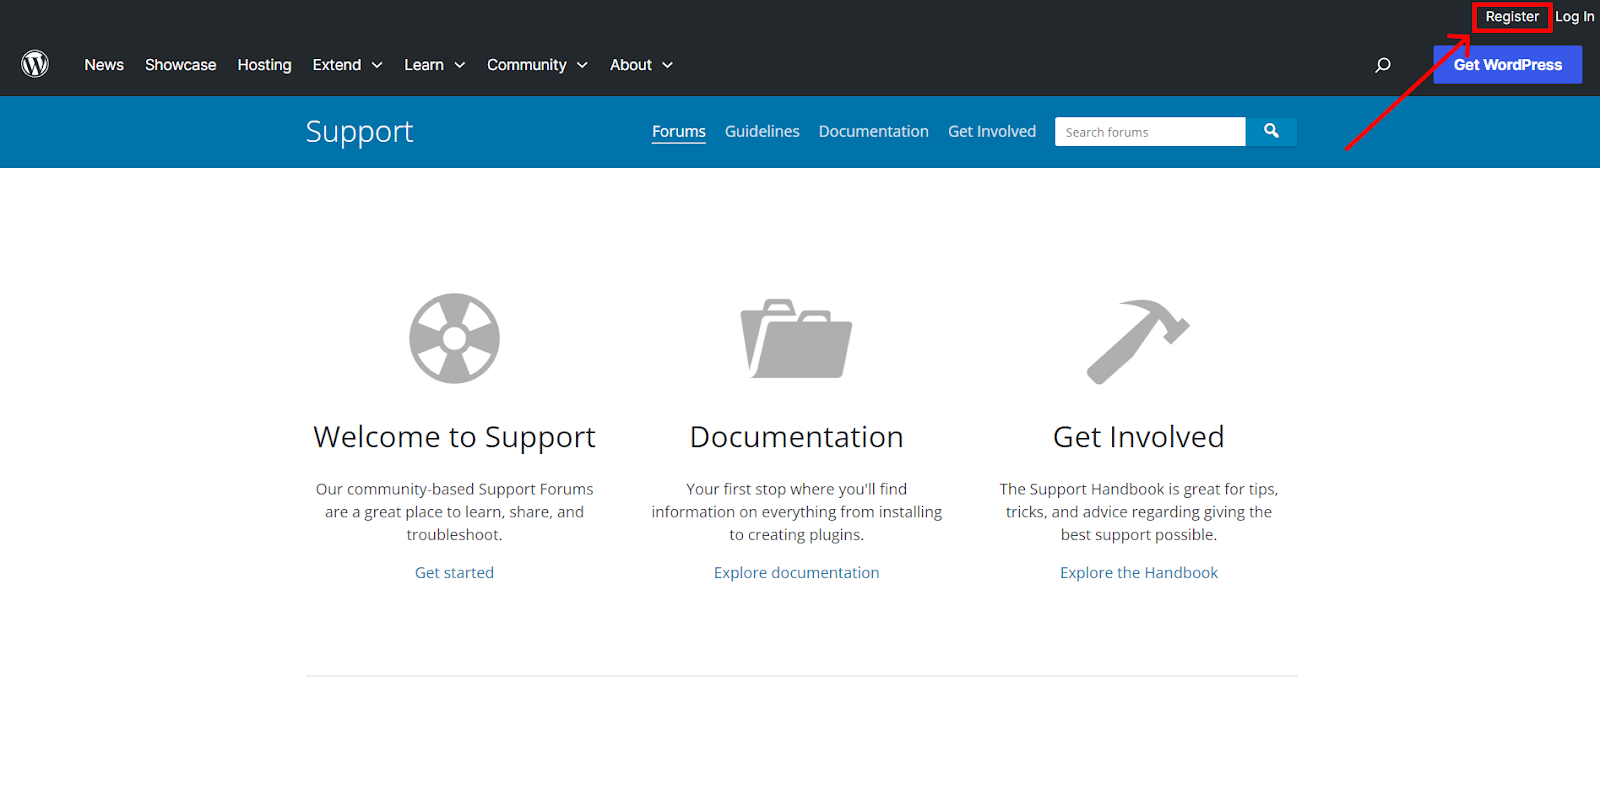Viewport: 1600px width, 801px height.
Task: Open the Showcase menu item
Action: tap(180, 65)
